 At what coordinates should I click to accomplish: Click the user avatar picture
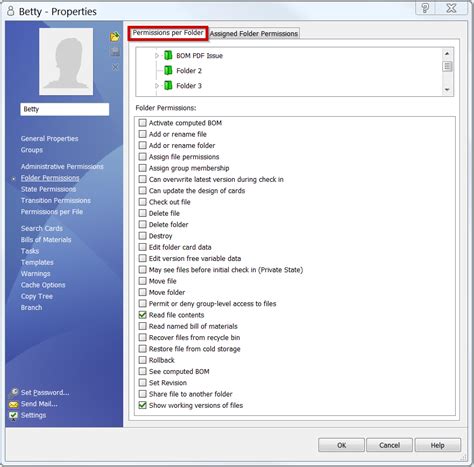click(x=66, y=61)
